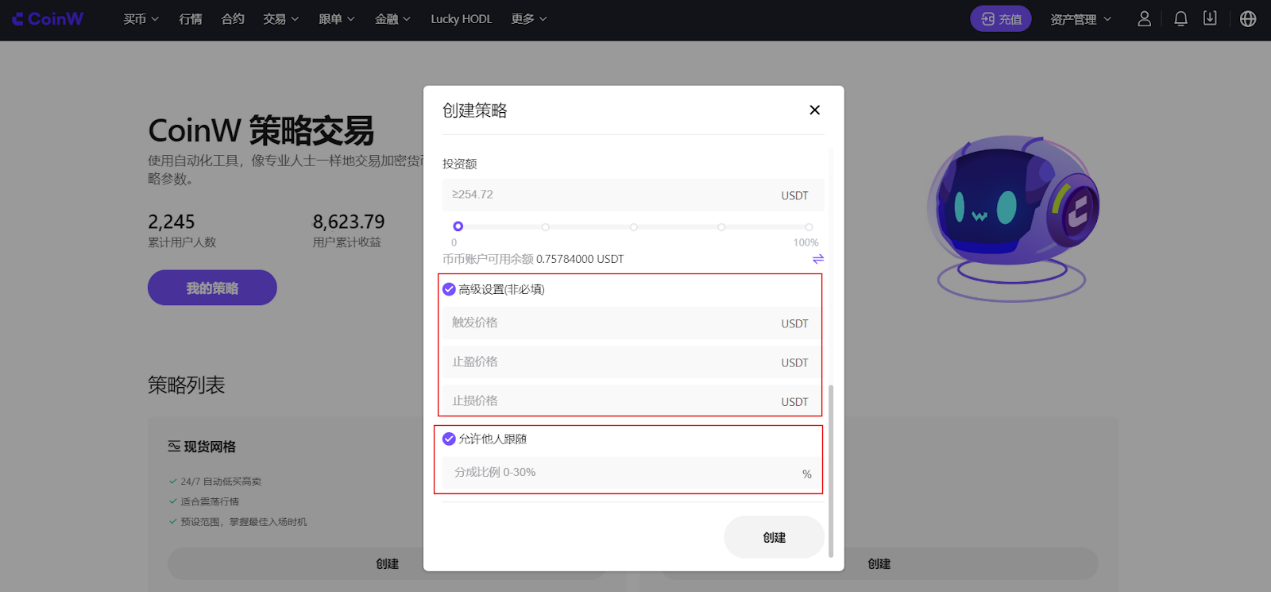
Task: Open the language globe icon
Action: coord(1247,19)
